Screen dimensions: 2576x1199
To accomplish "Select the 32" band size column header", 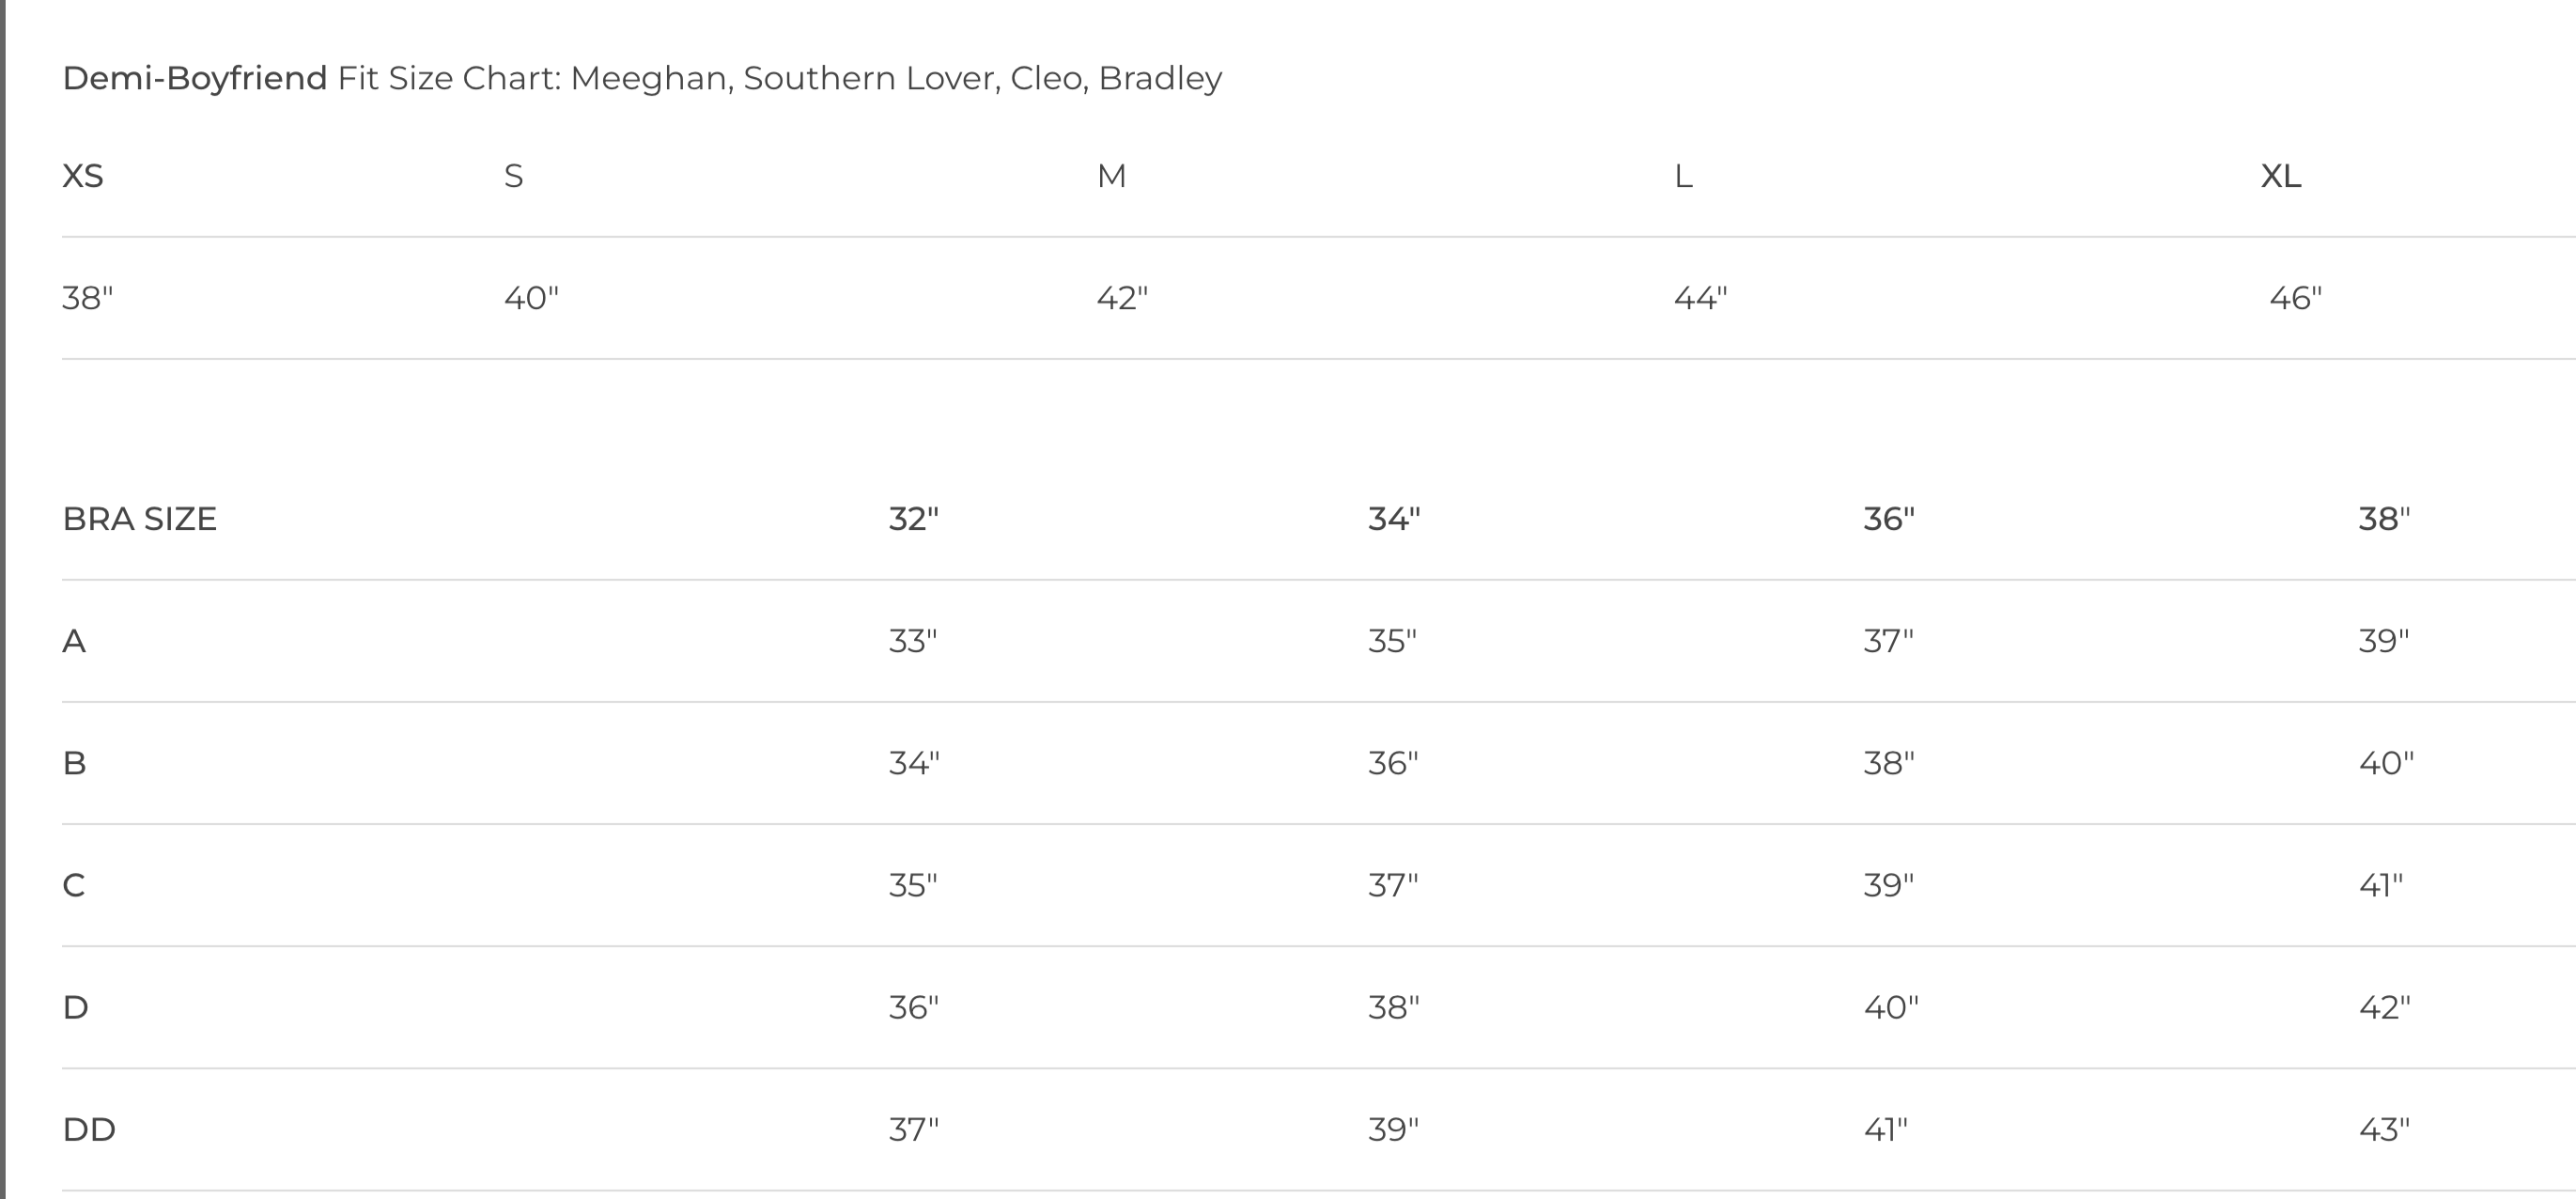I will (x=914, y=519).
